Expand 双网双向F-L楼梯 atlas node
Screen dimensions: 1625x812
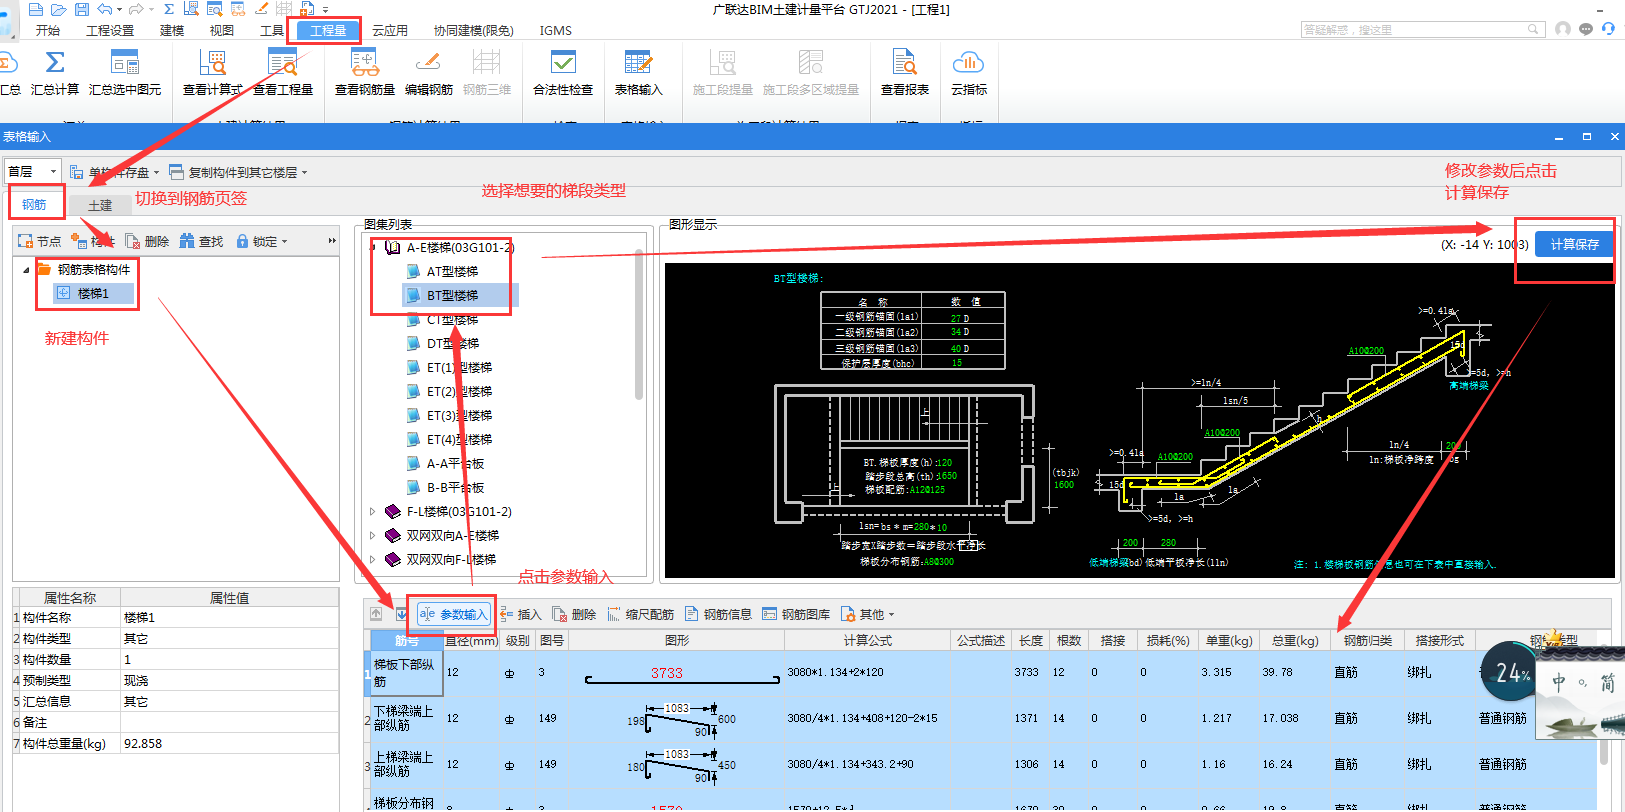click(373, 559)
